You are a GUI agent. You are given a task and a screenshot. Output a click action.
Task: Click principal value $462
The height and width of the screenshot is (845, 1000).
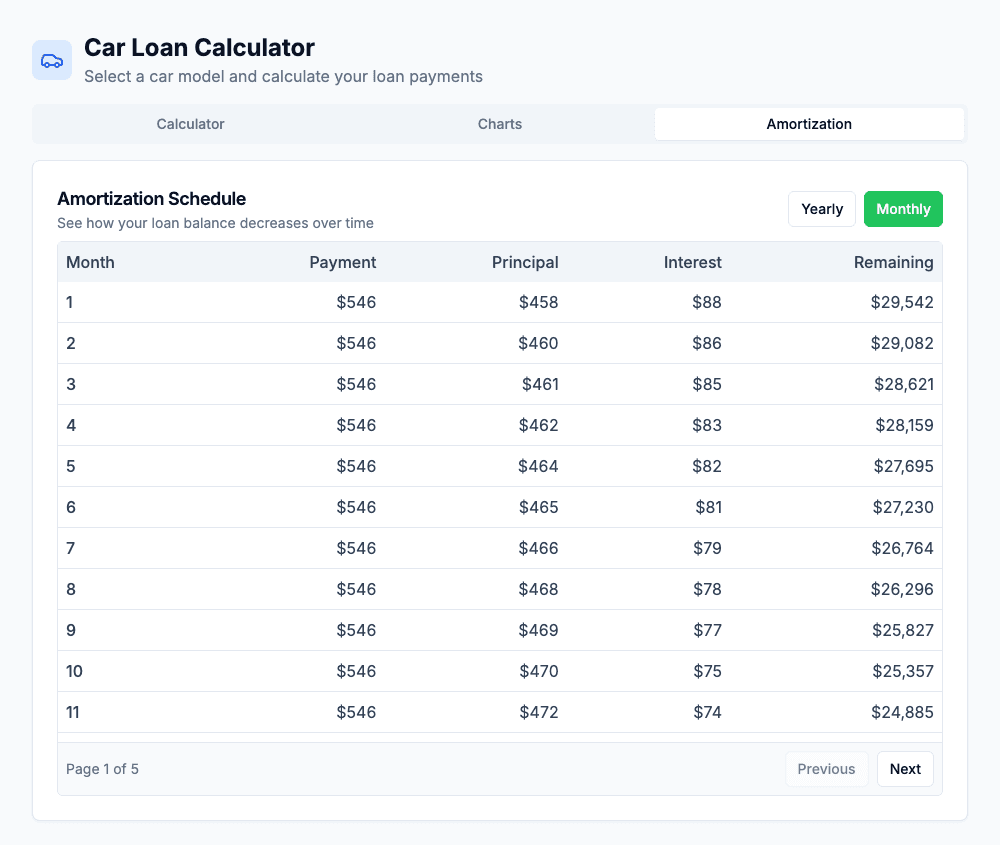pos(538,425)
